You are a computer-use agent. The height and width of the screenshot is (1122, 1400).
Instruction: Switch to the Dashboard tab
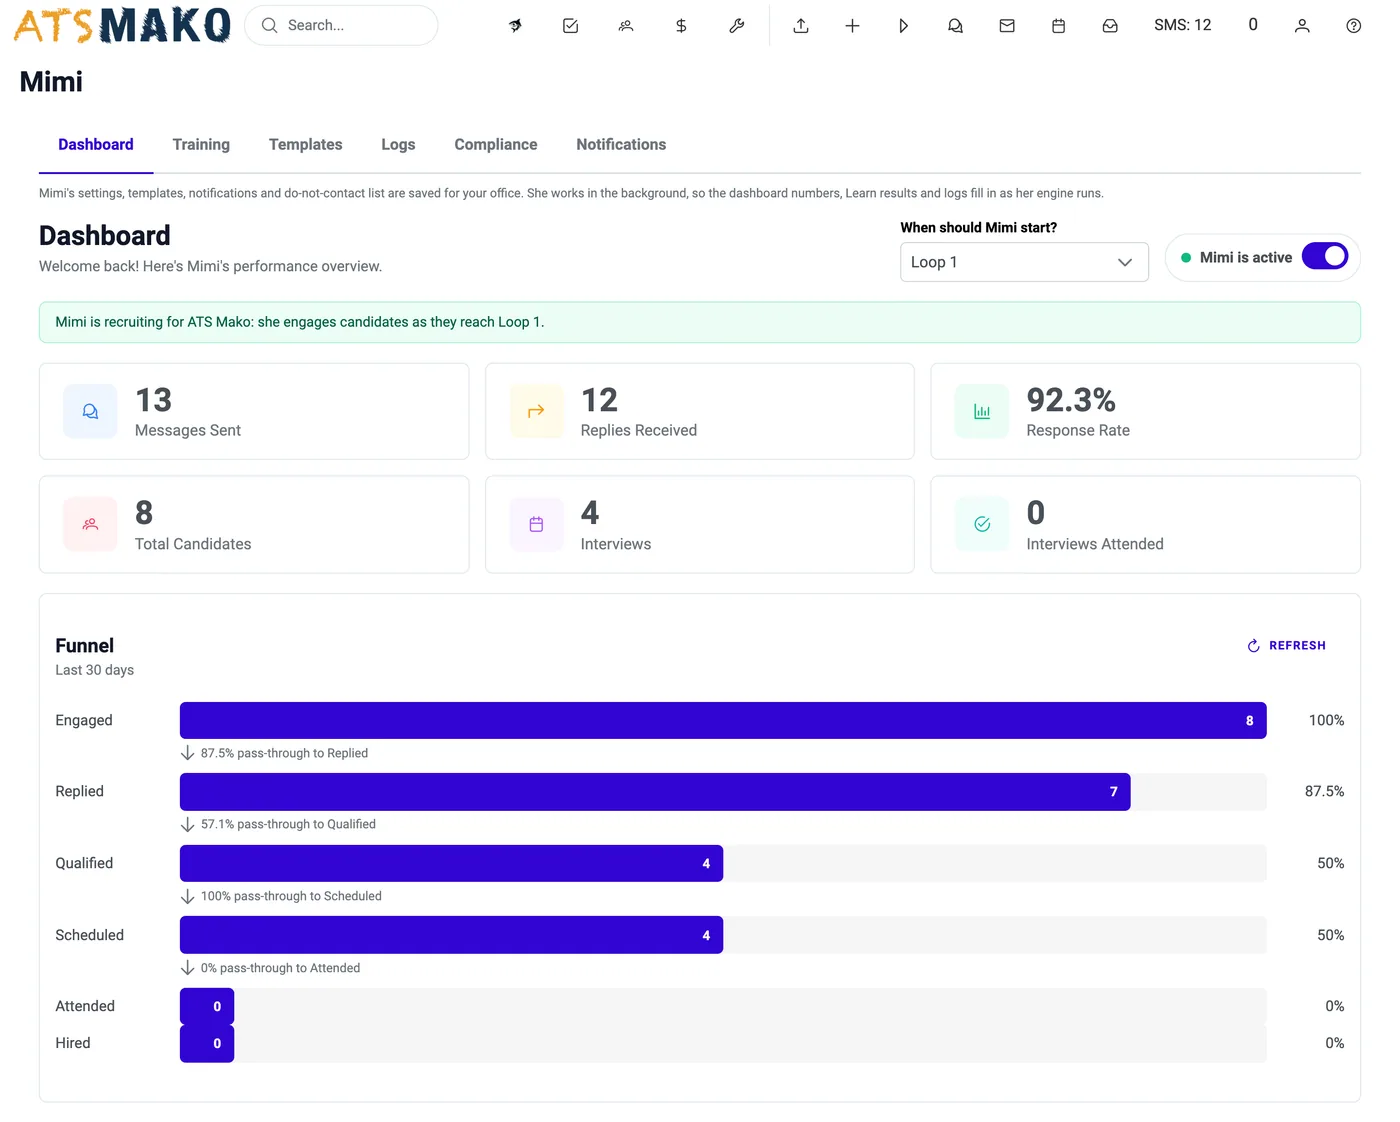click(96, 145)
